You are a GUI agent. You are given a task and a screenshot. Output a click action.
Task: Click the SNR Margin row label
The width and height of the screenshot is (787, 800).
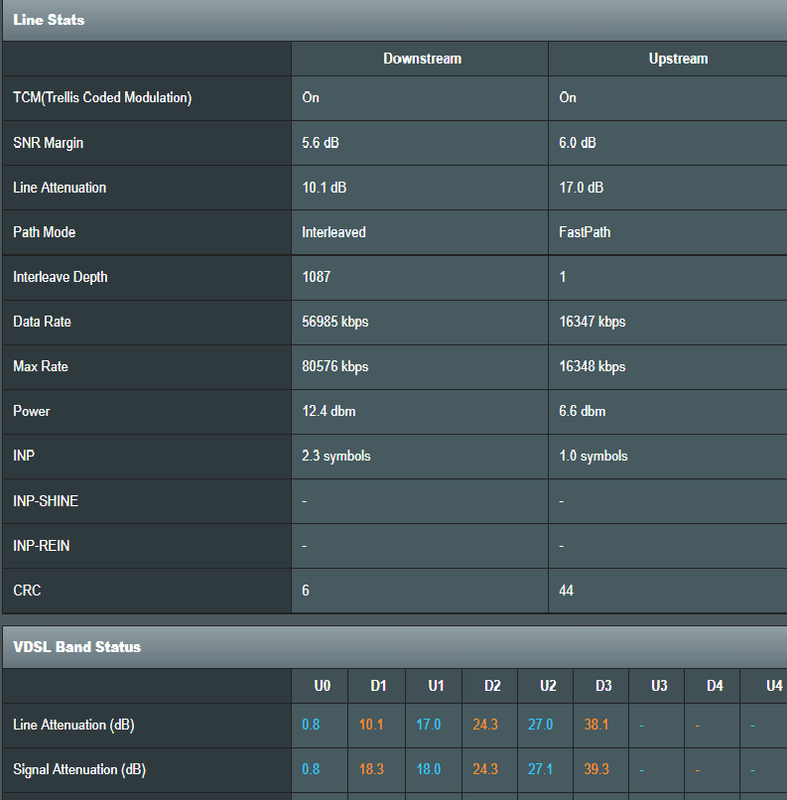pos(48,143)
